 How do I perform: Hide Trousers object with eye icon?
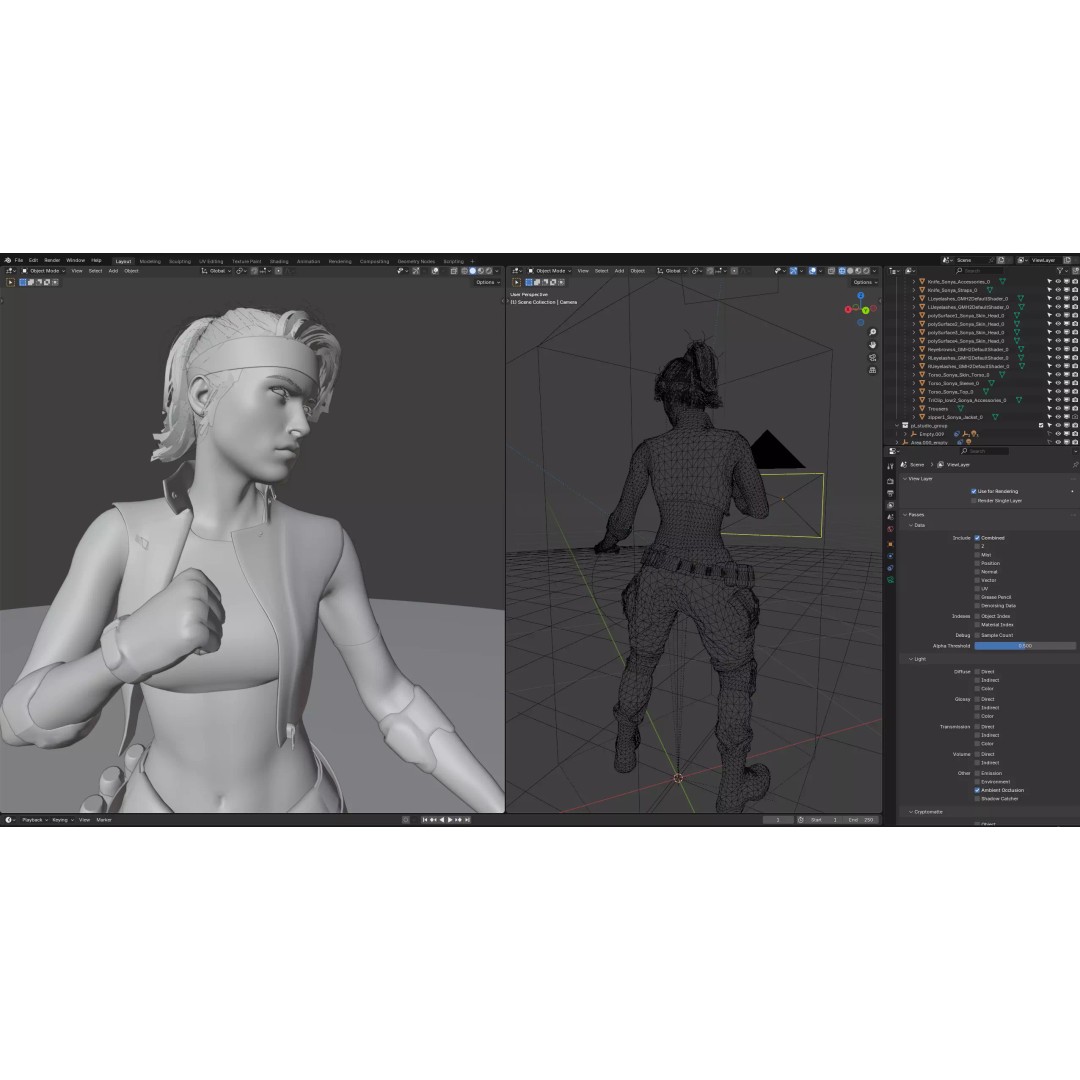(1058, 408)
